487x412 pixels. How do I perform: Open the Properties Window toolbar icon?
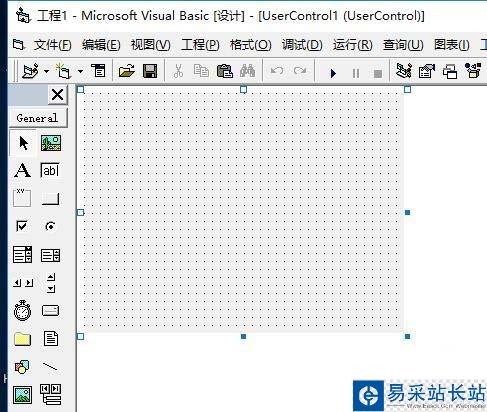click(427, 71)
